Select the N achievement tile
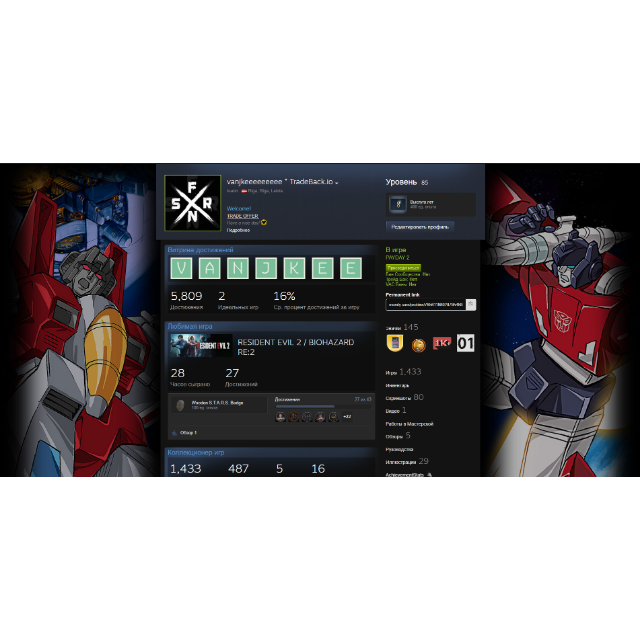 [x=238, y=268]
